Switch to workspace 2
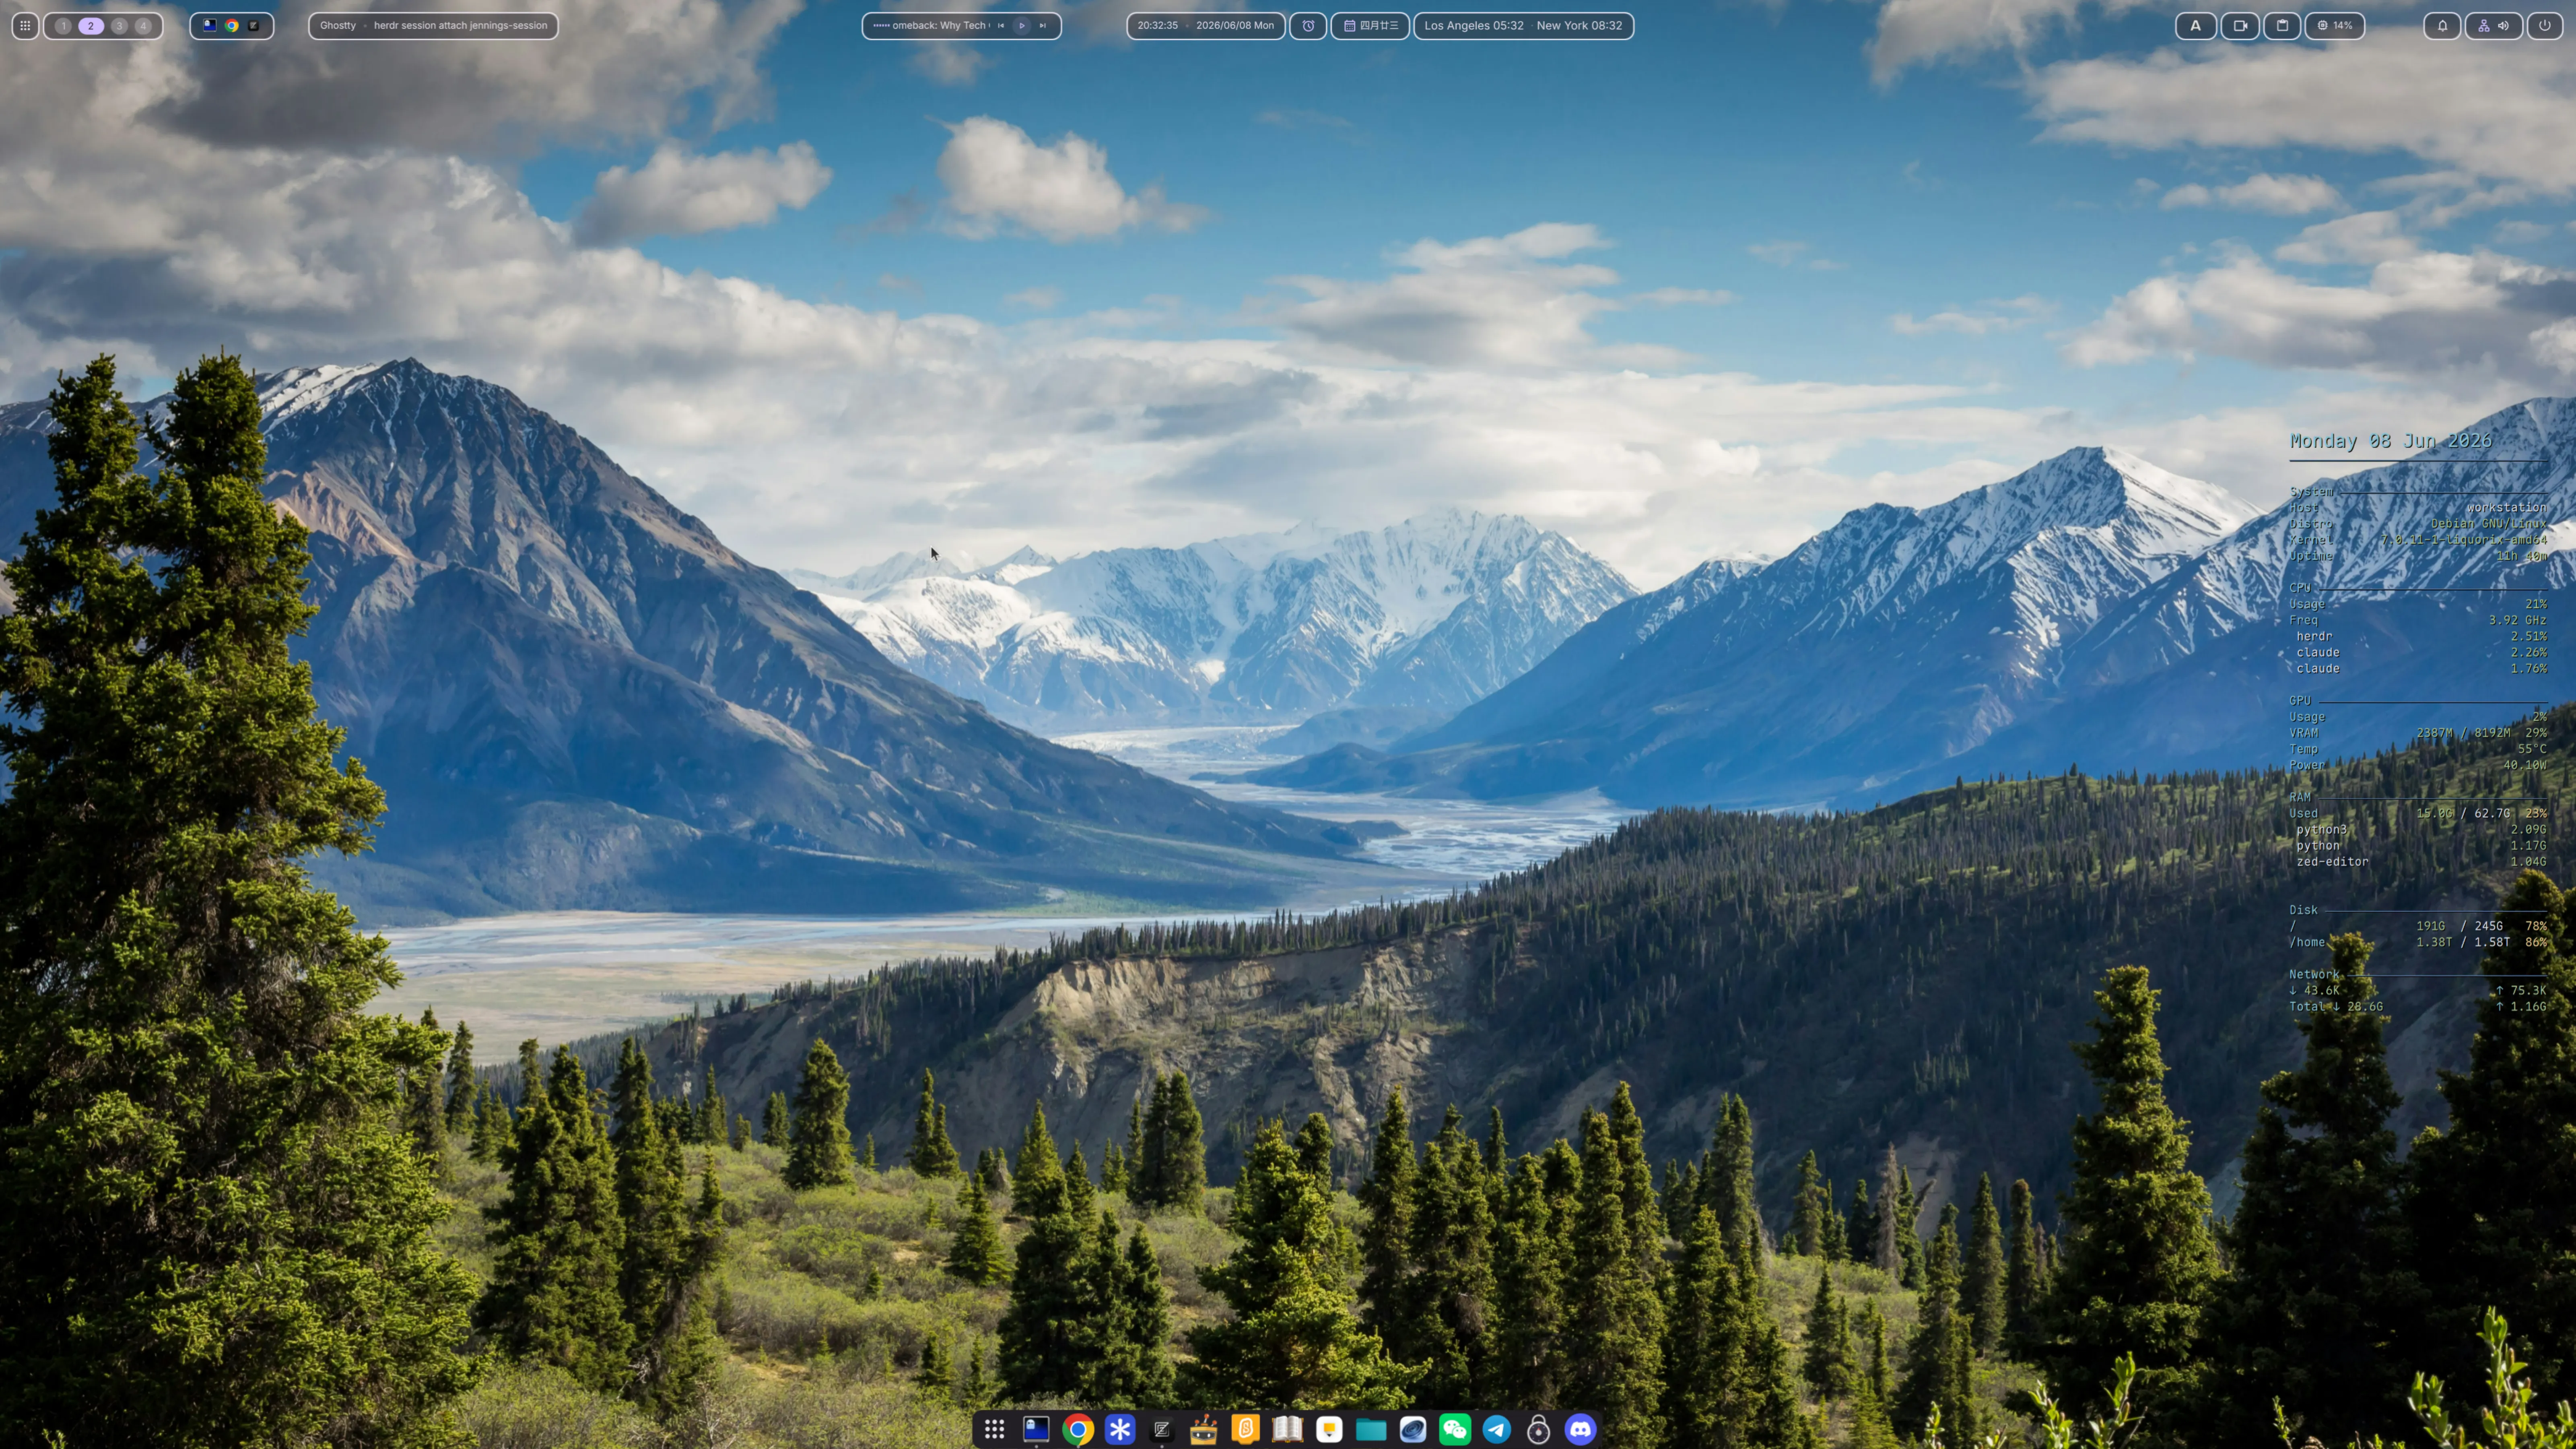 click(91, 26)
